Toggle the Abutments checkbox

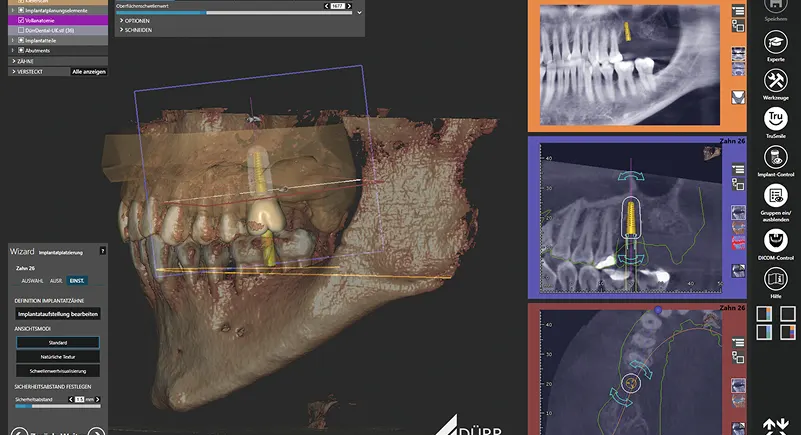click(x=21, y=50)
